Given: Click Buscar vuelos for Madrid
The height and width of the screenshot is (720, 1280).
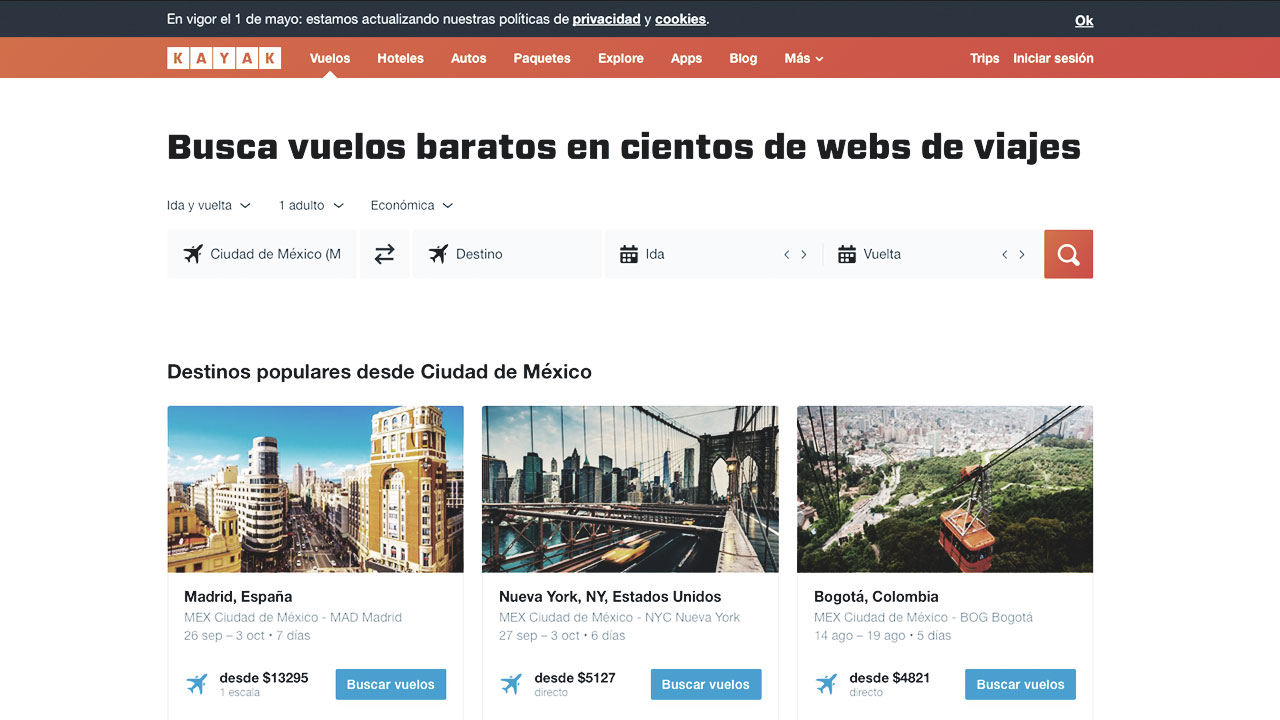Looking at the screenshot, I should click(390, 684).
